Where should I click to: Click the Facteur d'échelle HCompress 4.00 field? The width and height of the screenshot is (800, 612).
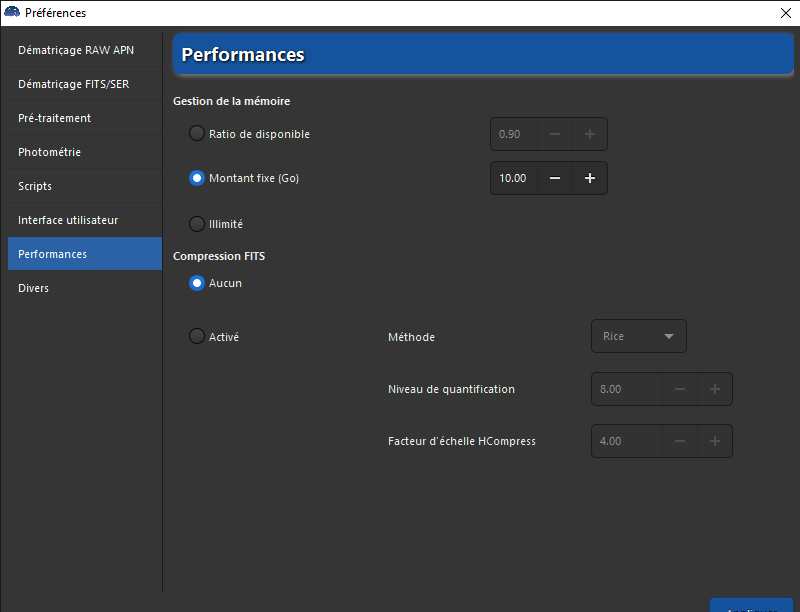pos(627,441)
